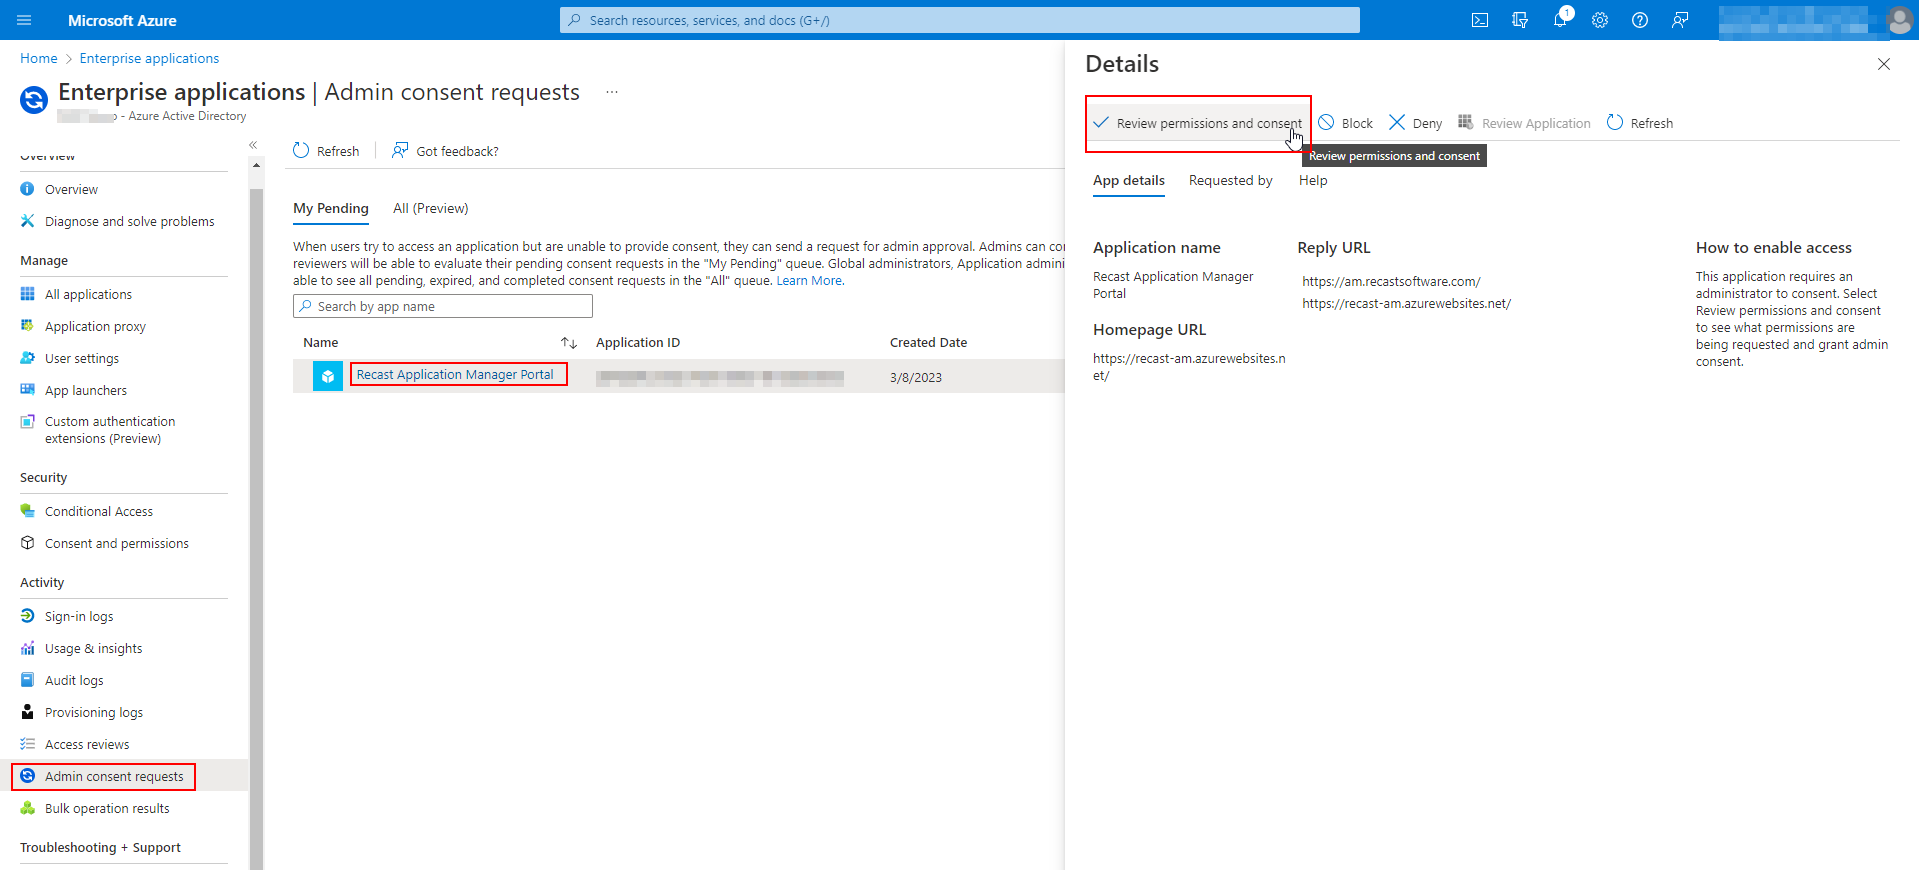
Task: Click the Recast app row icon
Action: pyautogui.click(x=328, y=376)
